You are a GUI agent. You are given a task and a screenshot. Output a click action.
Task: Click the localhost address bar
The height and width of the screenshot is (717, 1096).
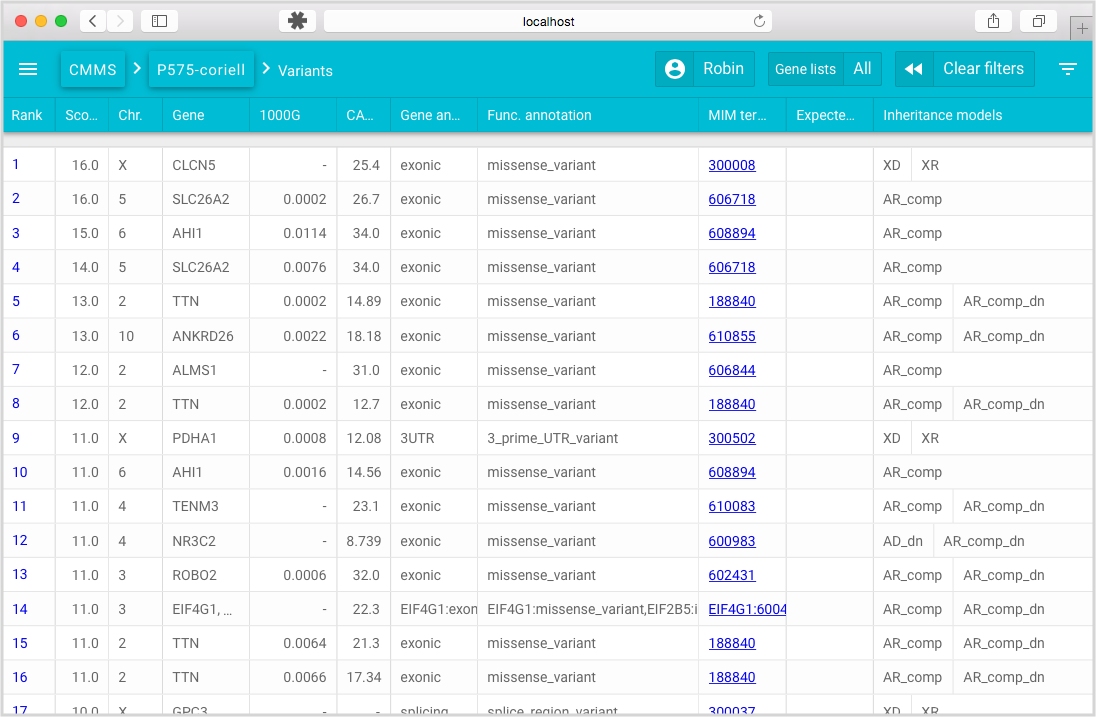point(548,21)
